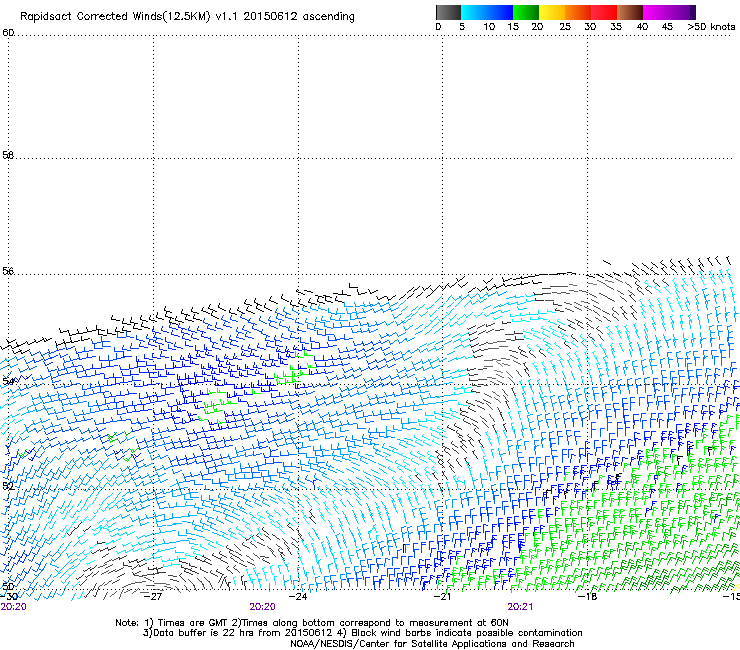
Task: Click the purple '20:20' label below -24
Action: 262,607
